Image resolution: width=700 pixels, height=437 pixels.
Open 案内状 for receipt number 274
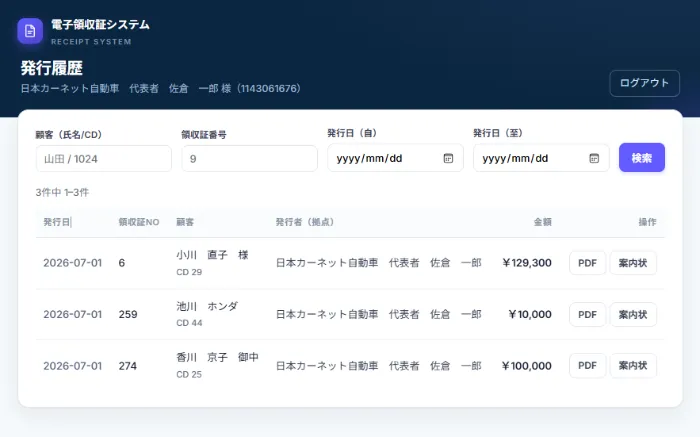click(633, 366)
